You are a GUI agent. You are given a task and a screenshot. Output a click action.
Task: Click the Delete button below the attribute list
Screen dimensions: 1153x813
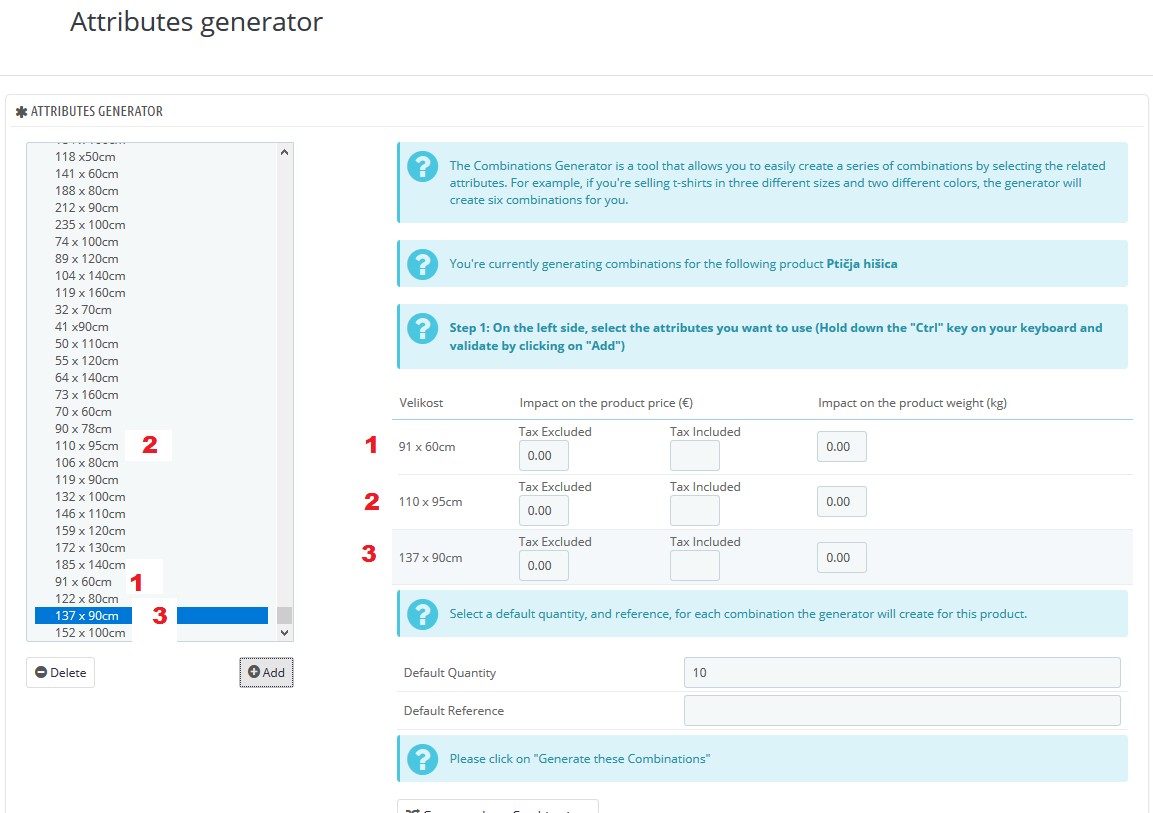coord(60,672)
